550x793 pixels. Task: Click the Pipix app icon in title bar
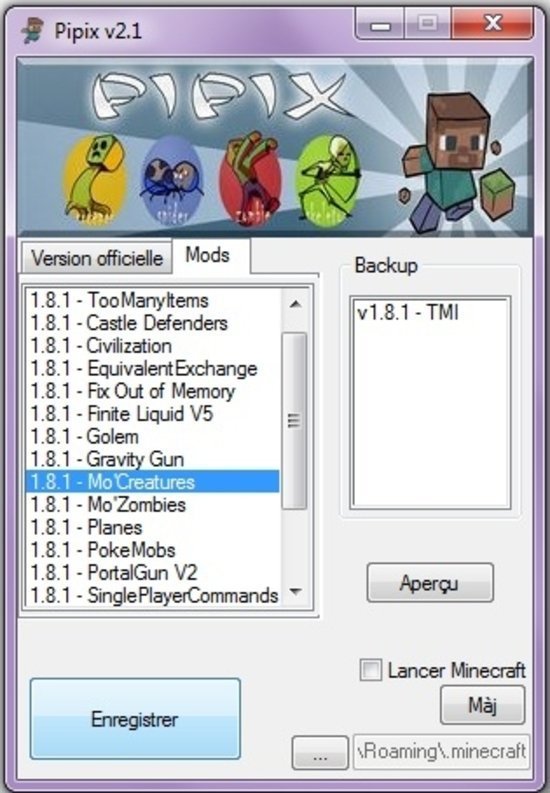(33, 30)
